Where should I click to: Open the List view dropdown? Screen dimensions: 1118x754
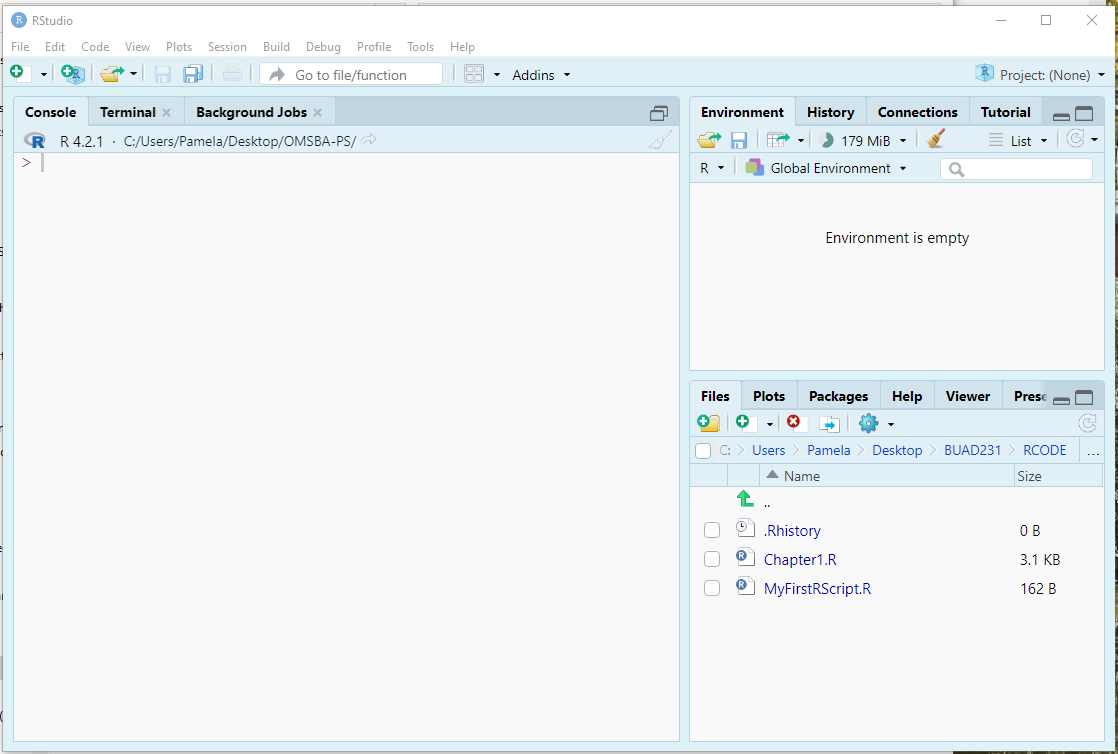click(x=1018, y=141)
